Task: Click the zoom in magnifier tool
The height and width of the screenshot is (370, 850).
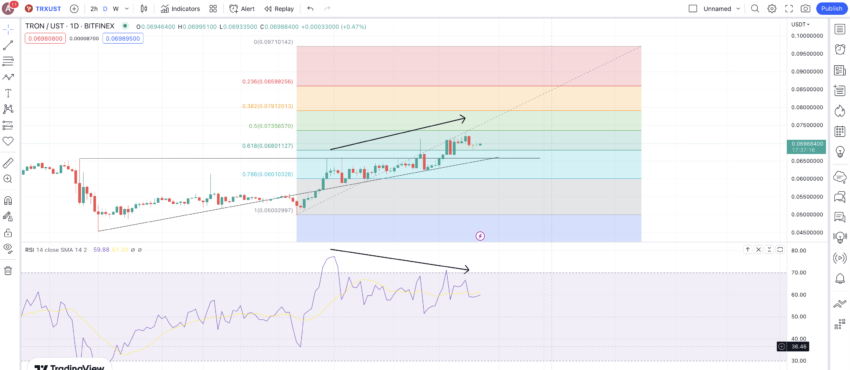Action: 8,179
